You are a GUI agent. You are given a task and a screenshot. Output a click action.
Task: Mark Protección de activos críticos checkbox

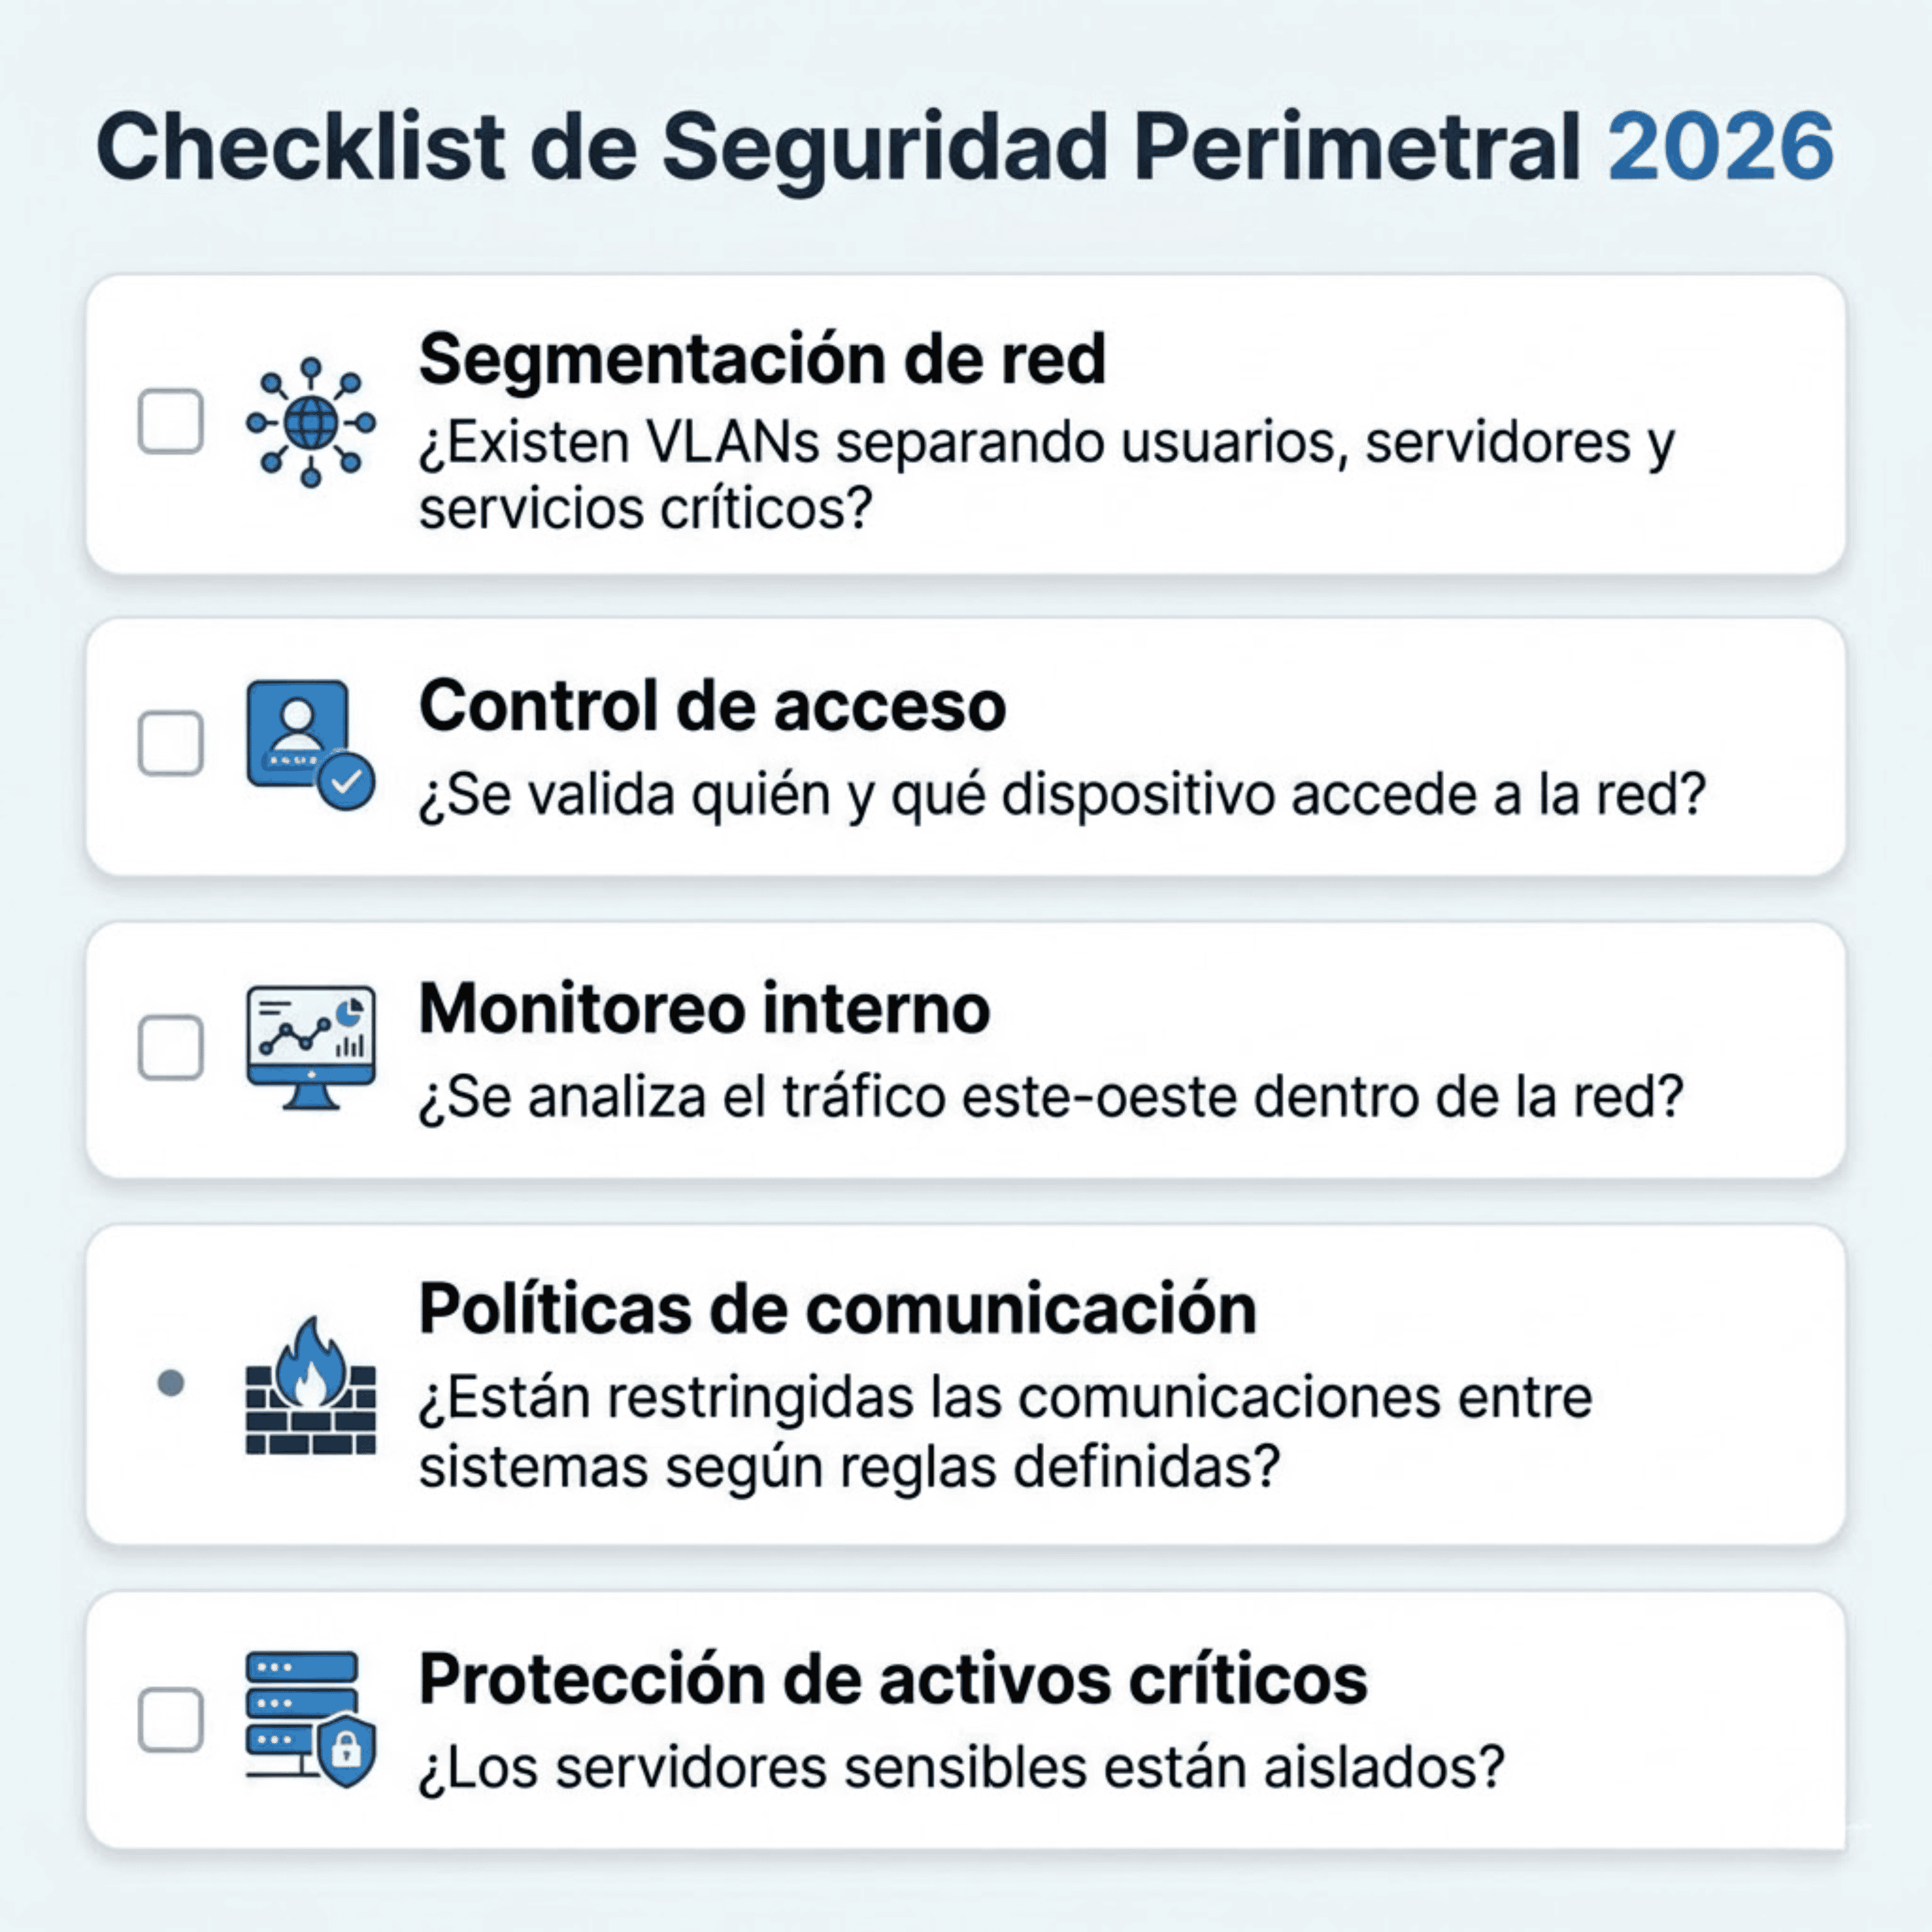click(x=171, y=1720)
